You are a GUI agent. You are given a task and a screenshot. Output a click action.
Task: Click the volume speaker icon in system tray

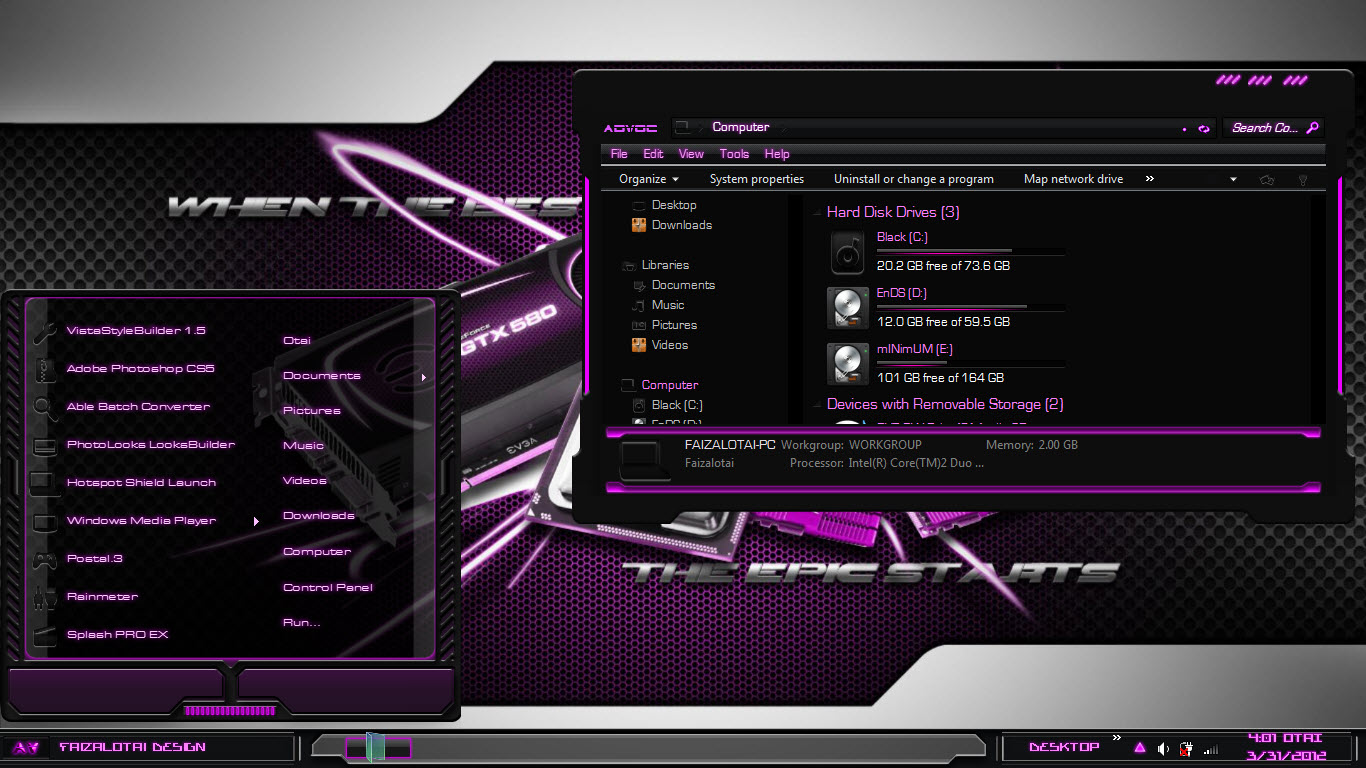pyautogui.click(x=1163, y=748)
